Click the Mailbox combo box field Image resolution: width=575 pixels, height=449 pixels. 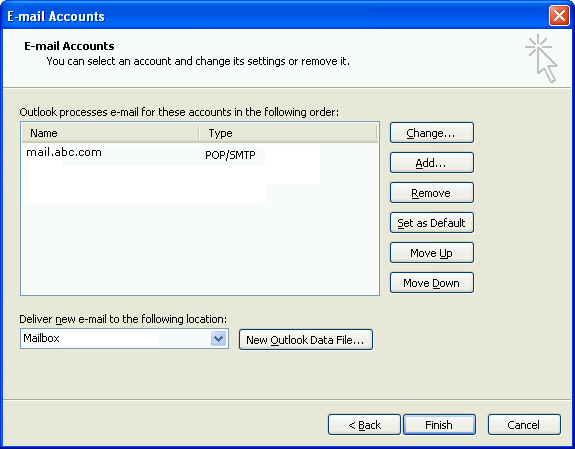[x=124, y=339]
